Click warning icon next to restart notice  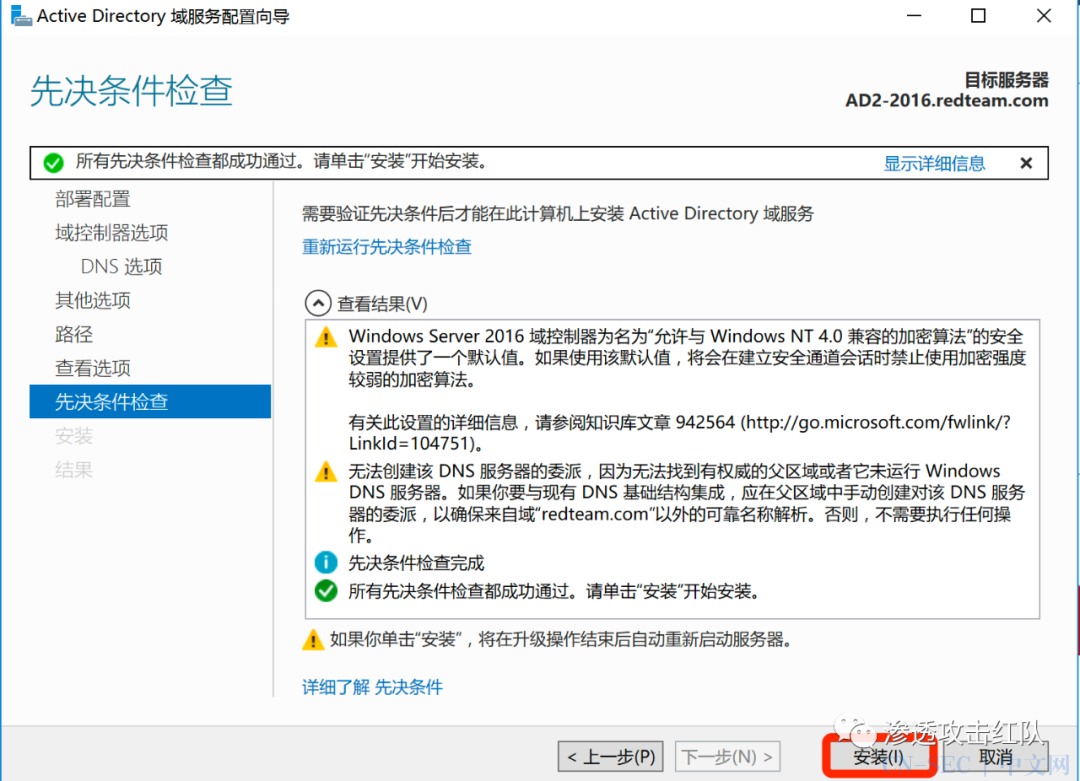click(313, 640)
